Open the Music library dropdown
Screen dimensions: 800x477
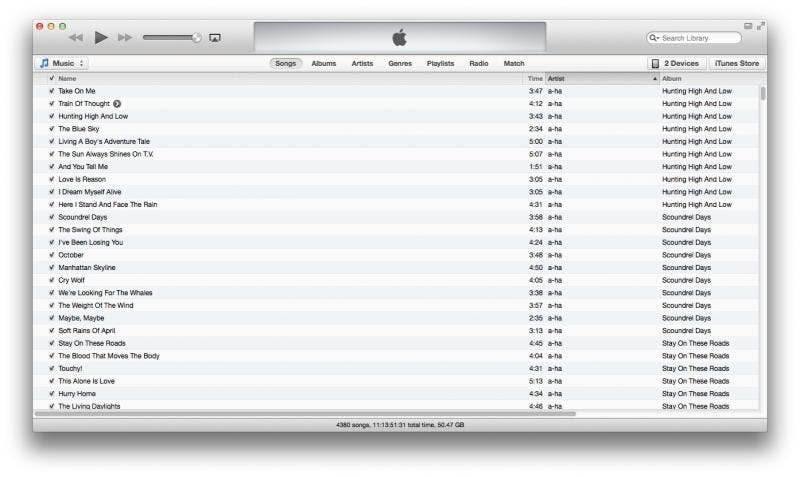61,63
